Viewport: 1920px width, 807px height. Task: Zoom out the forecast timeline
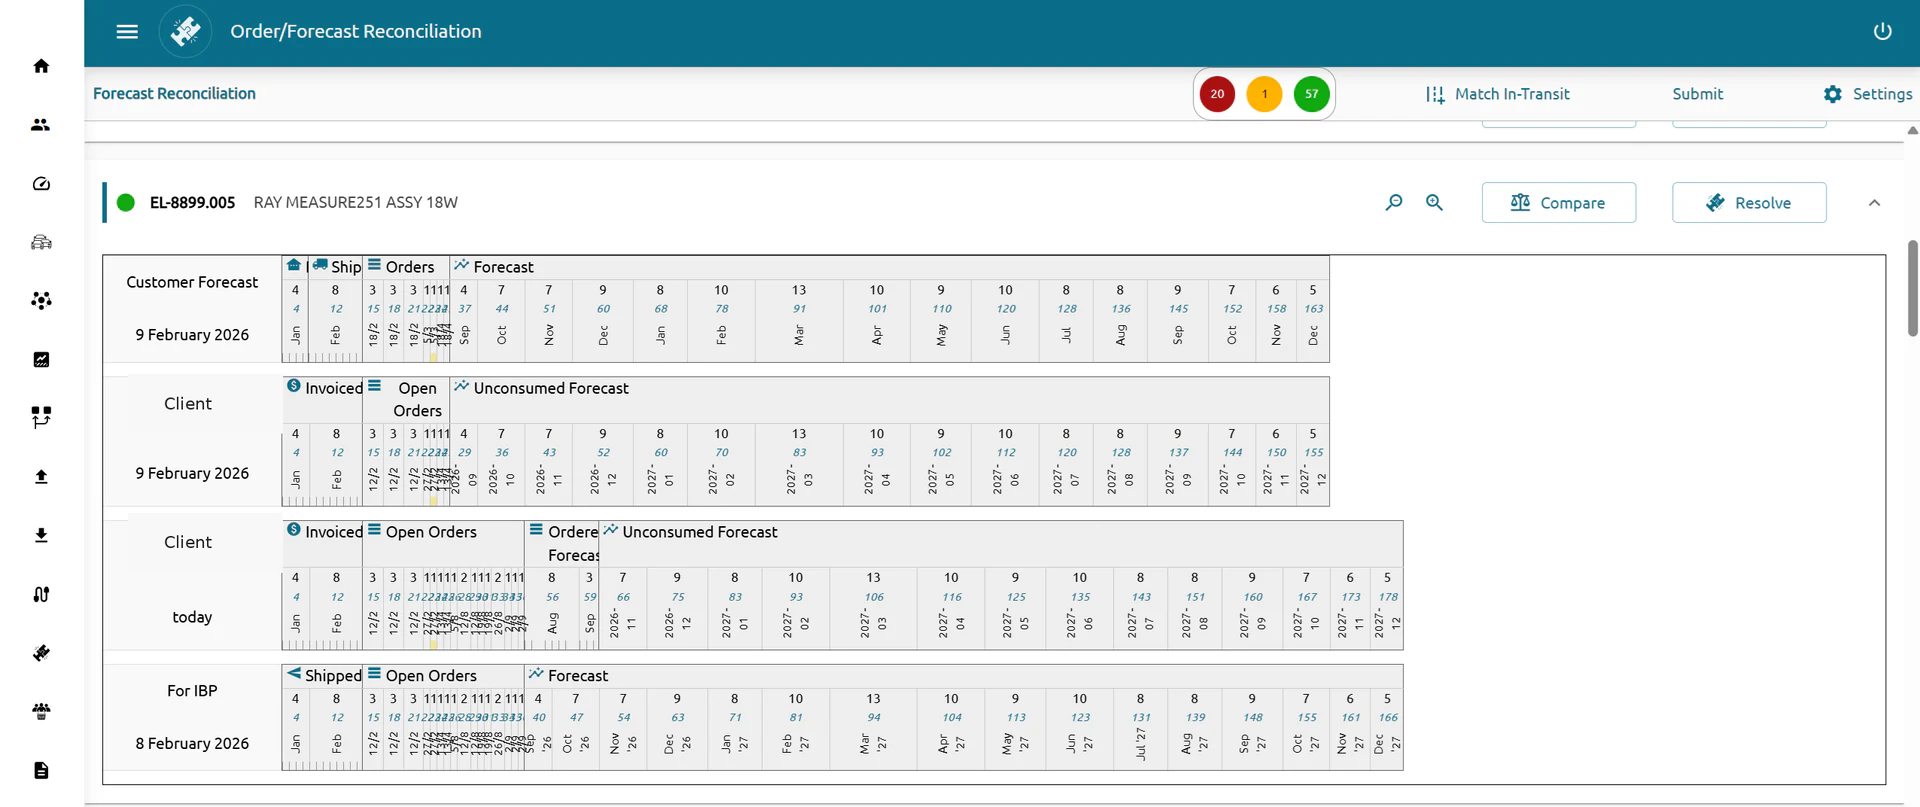coord(1393,203)
